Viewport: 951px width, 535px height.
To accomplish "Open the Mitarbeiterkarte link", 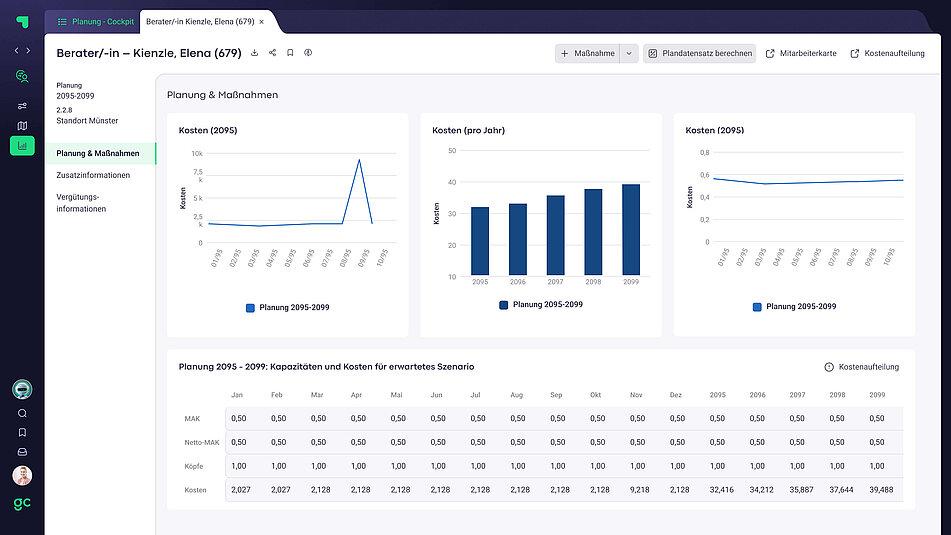I will pos(801,54).
